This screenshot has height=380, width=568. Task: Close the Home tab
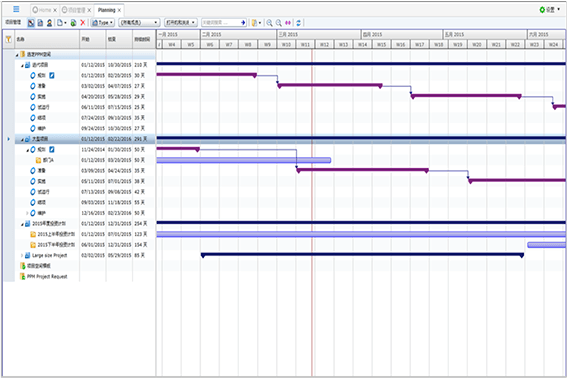(55, 10)
